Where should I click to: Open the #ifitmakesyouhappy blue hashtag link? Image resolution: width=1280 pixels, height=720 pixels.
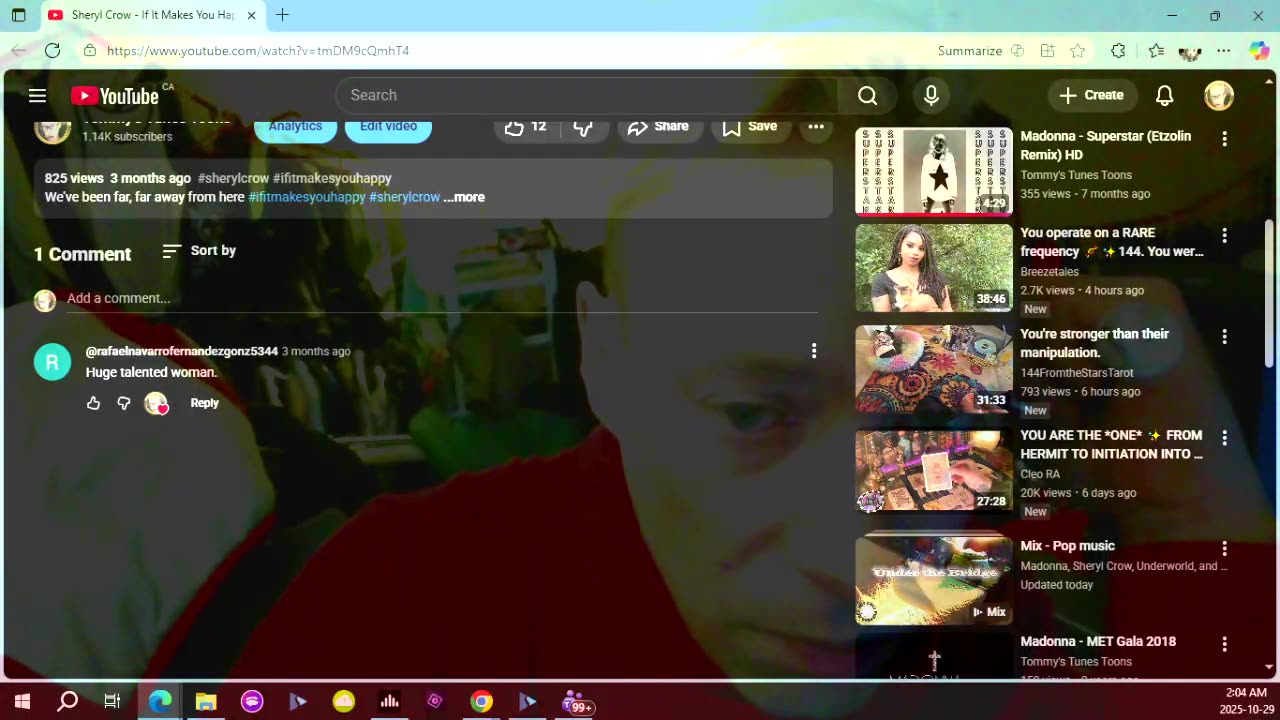coord(307,197)
